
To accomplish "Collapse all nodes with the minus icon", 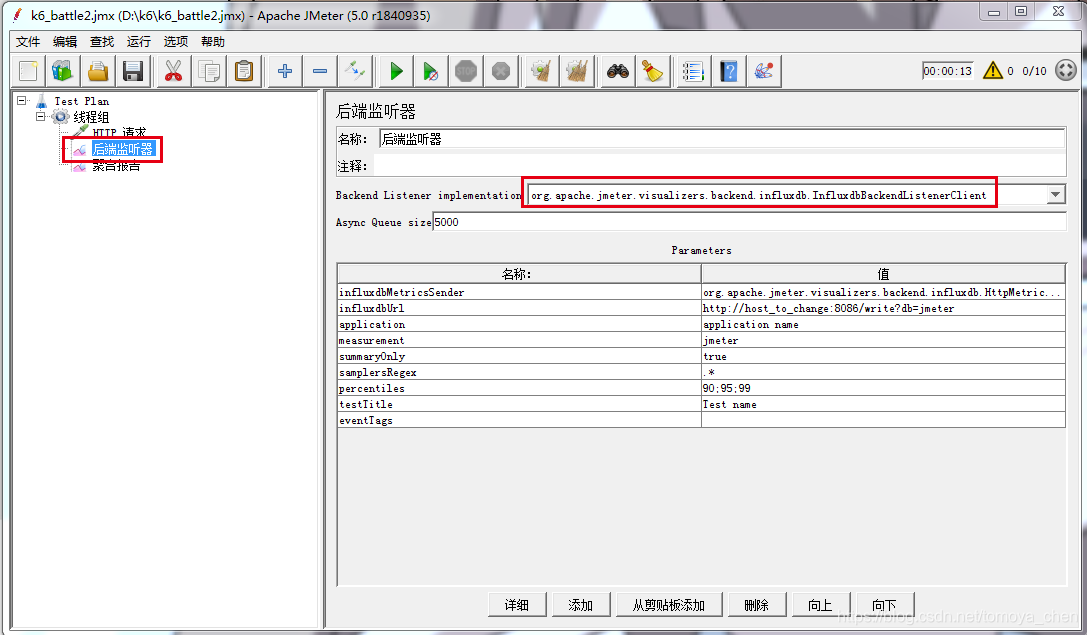I will tap(320, 71).
